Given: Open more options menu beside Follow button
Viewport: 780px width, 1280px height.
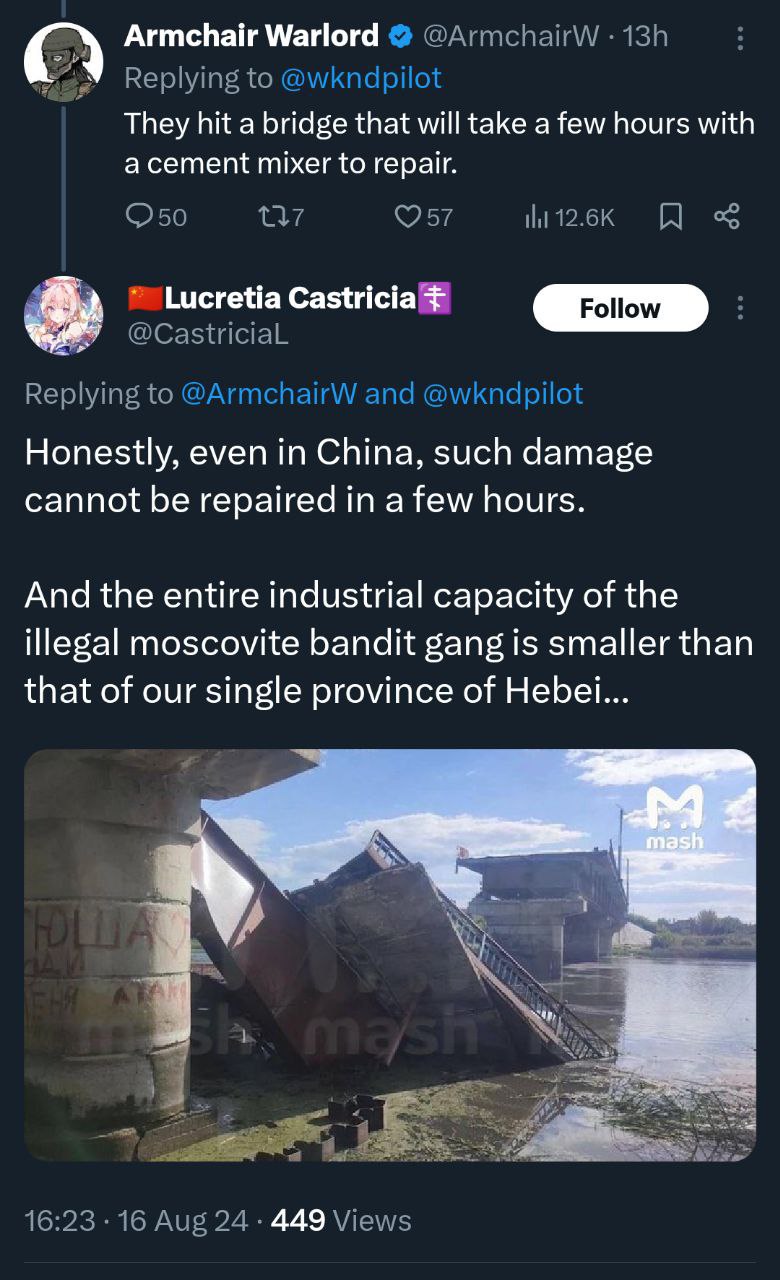Looking at the screenshot, I should (740, 308).
